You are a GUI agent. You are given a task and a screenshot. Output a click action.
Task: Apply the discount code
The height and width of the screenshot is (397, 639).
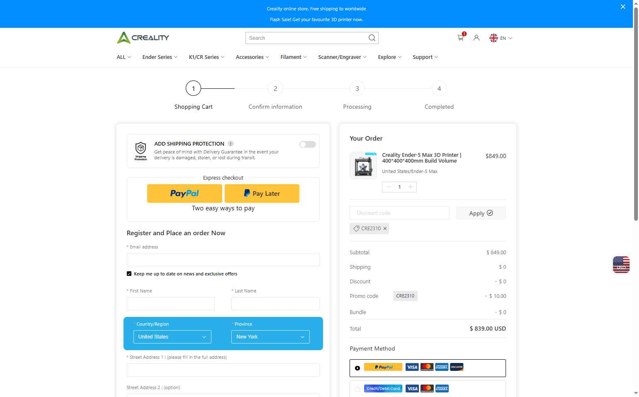click(x=481, y=213)
